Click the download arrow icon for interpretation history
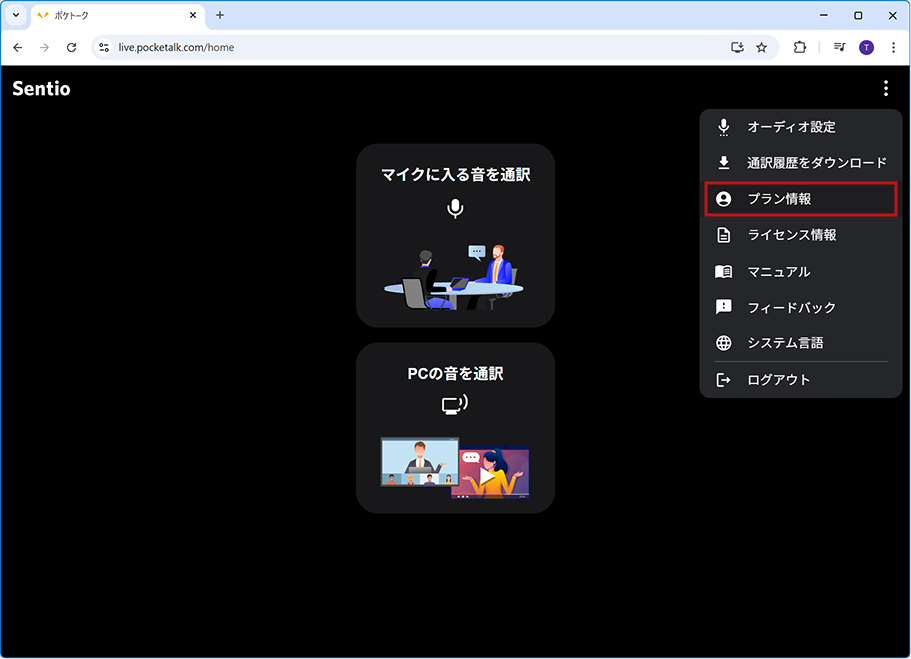 [723, 163]
